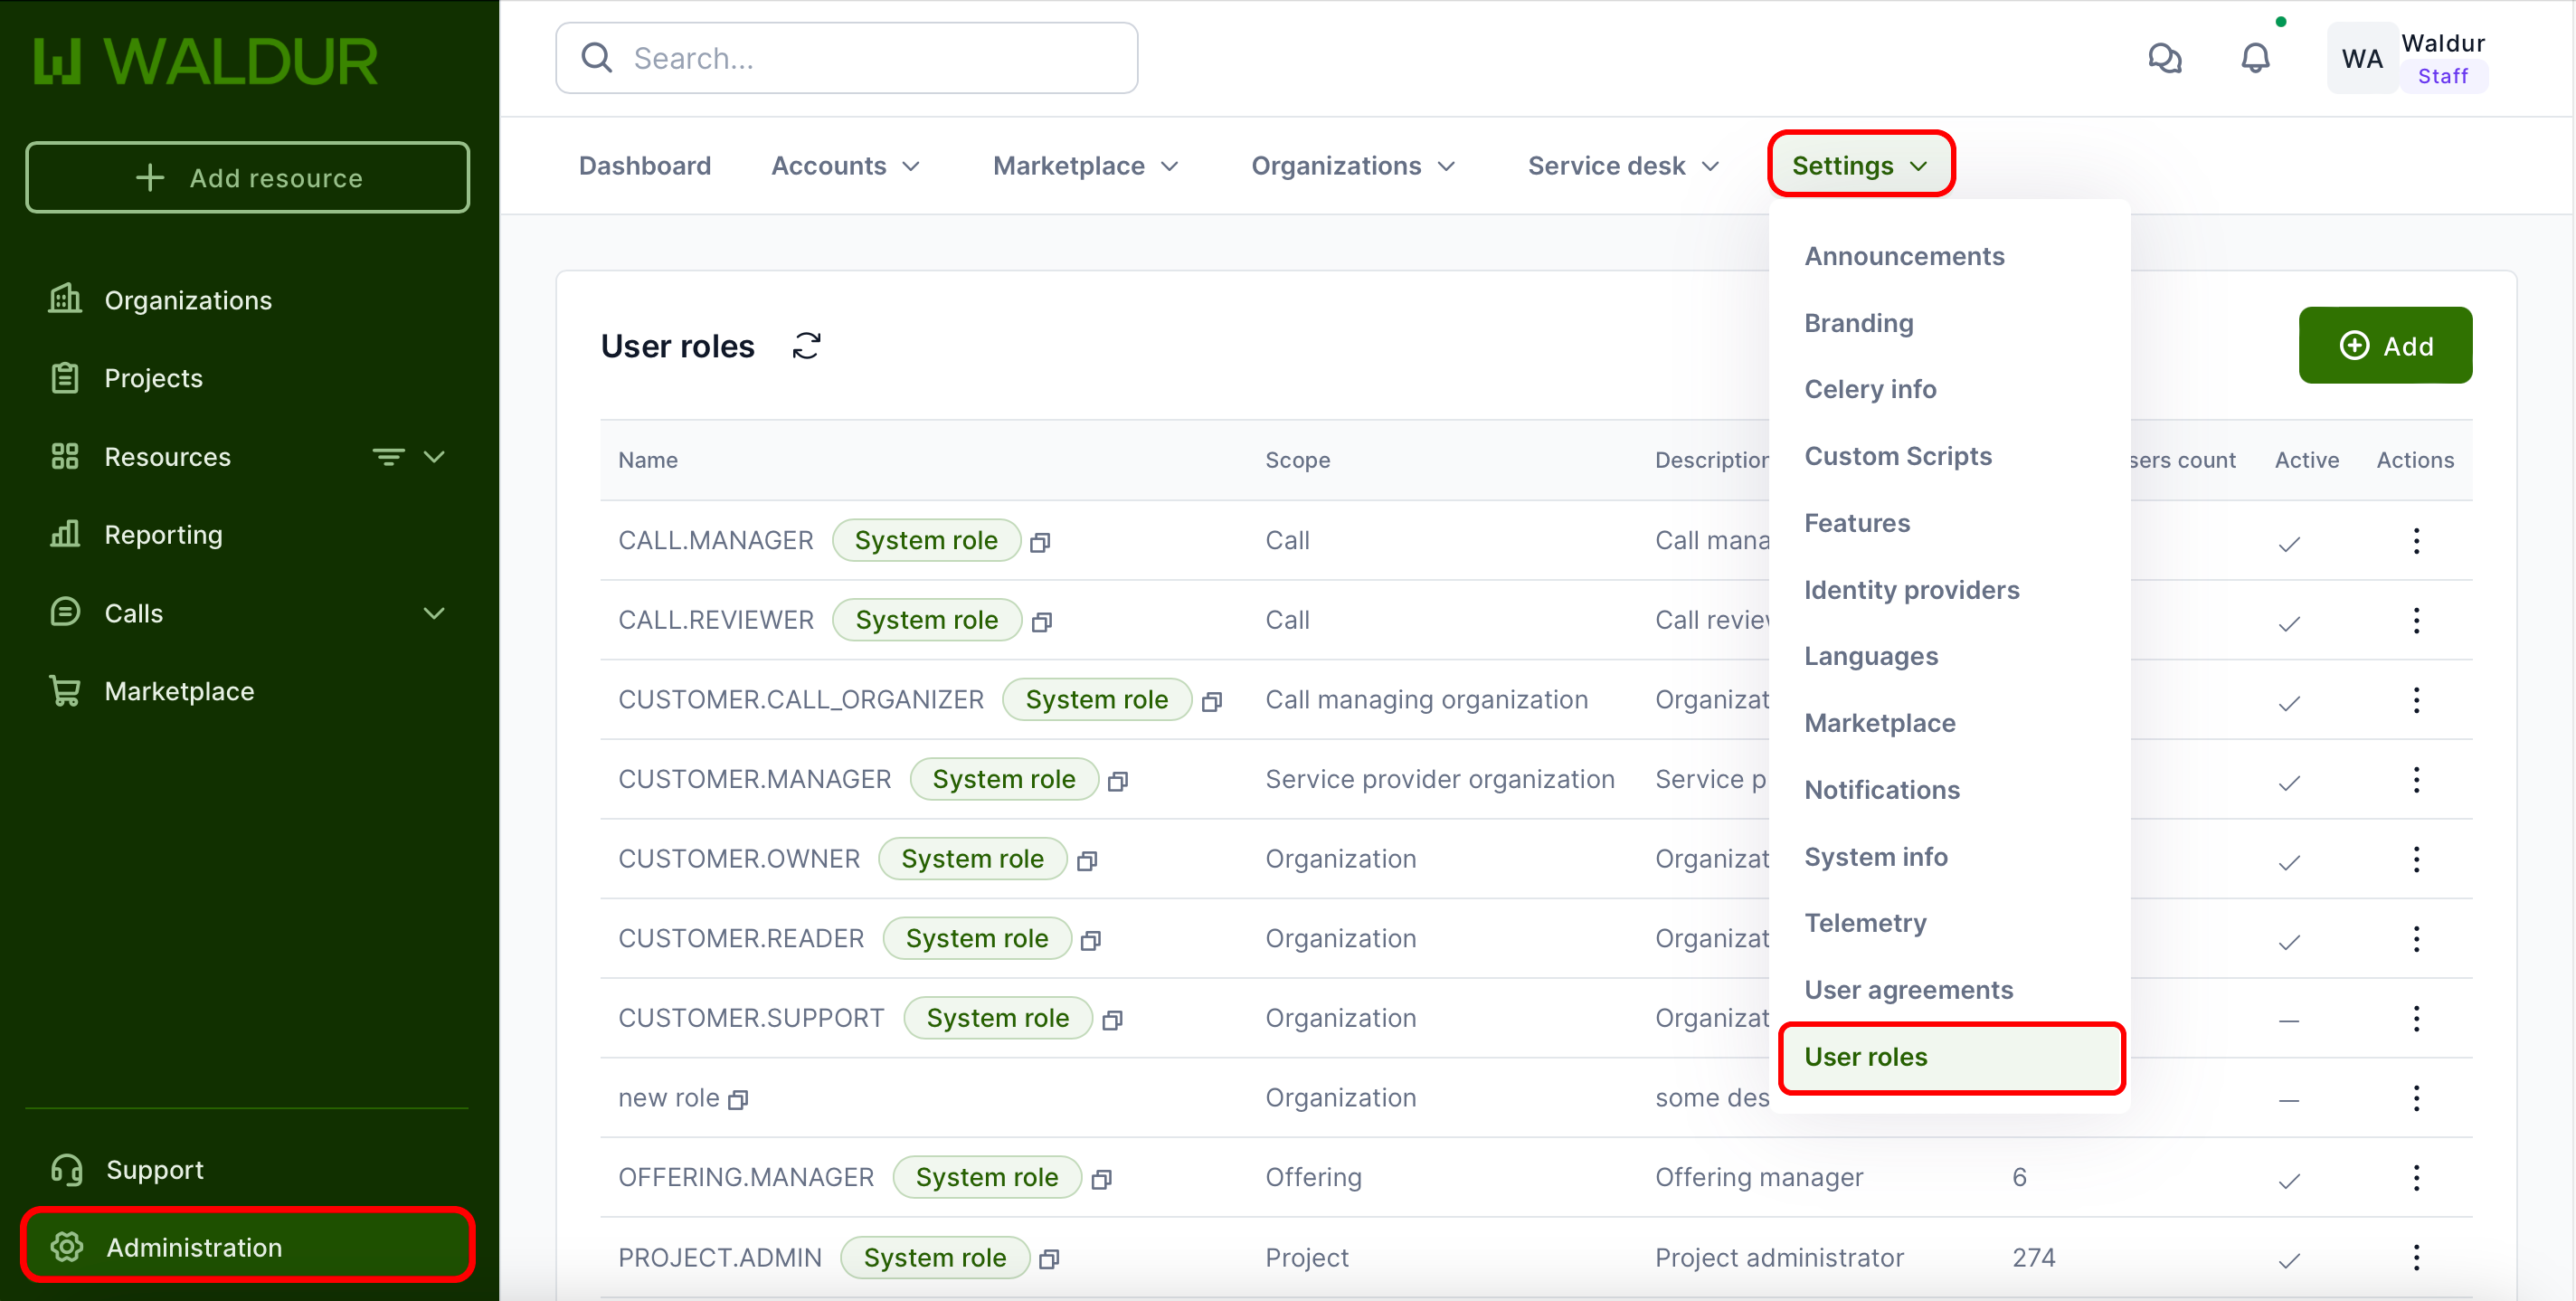Viewport: 2576px width, 1301px height.
Task: Click copy icon next to new role
Action: [x=738, y=1100]
